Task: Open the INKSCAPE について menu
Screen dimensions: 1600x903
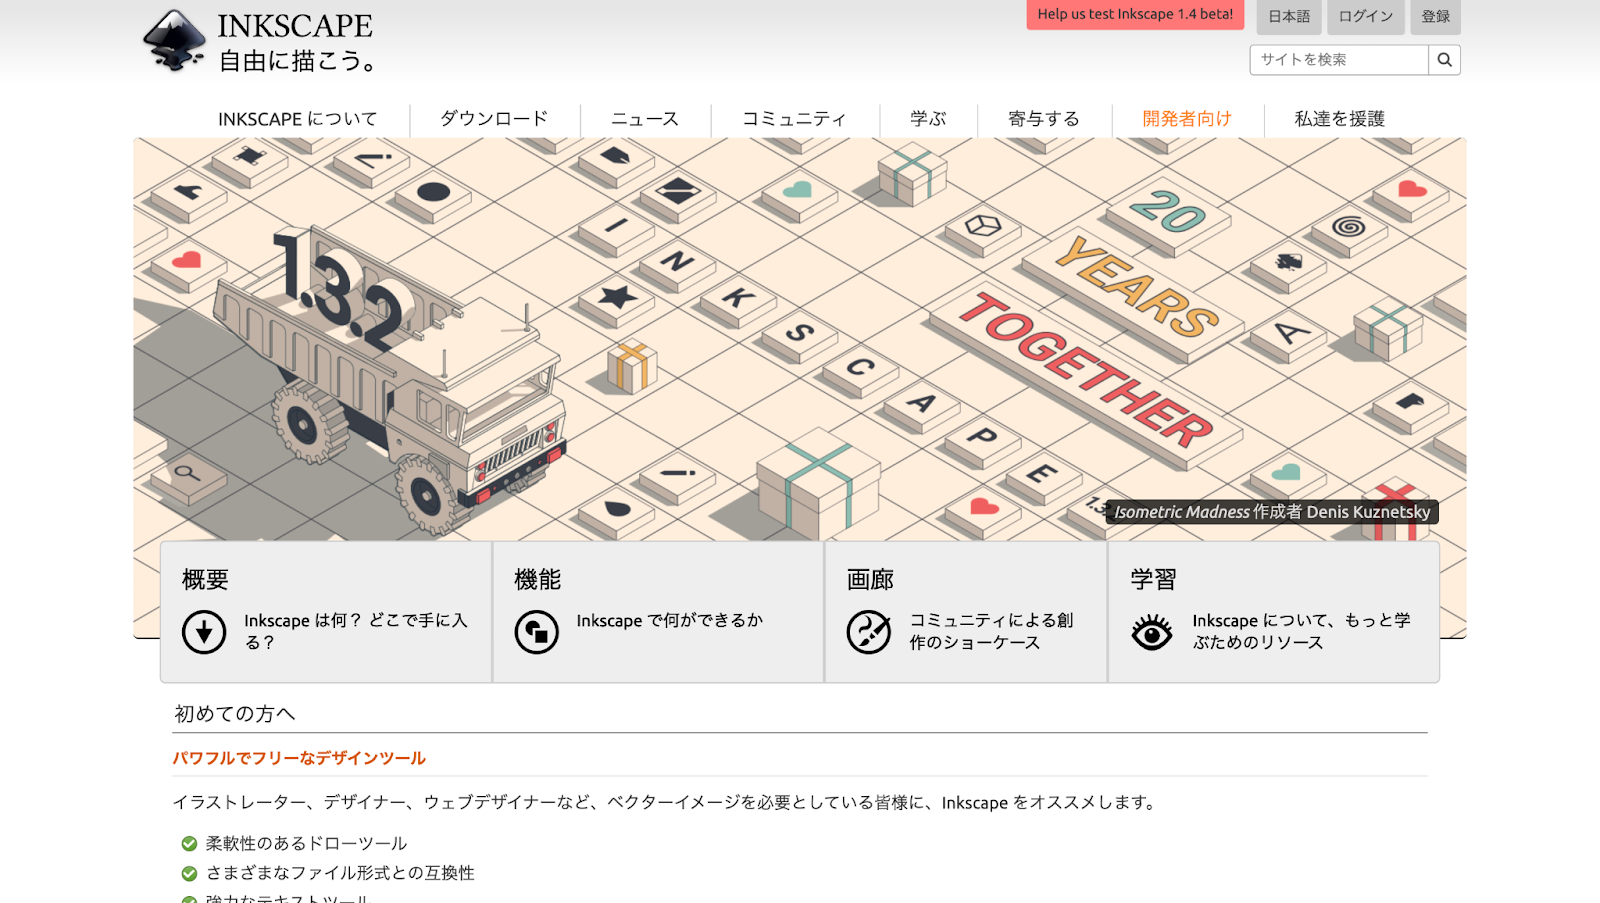Action: coord(298,119)
